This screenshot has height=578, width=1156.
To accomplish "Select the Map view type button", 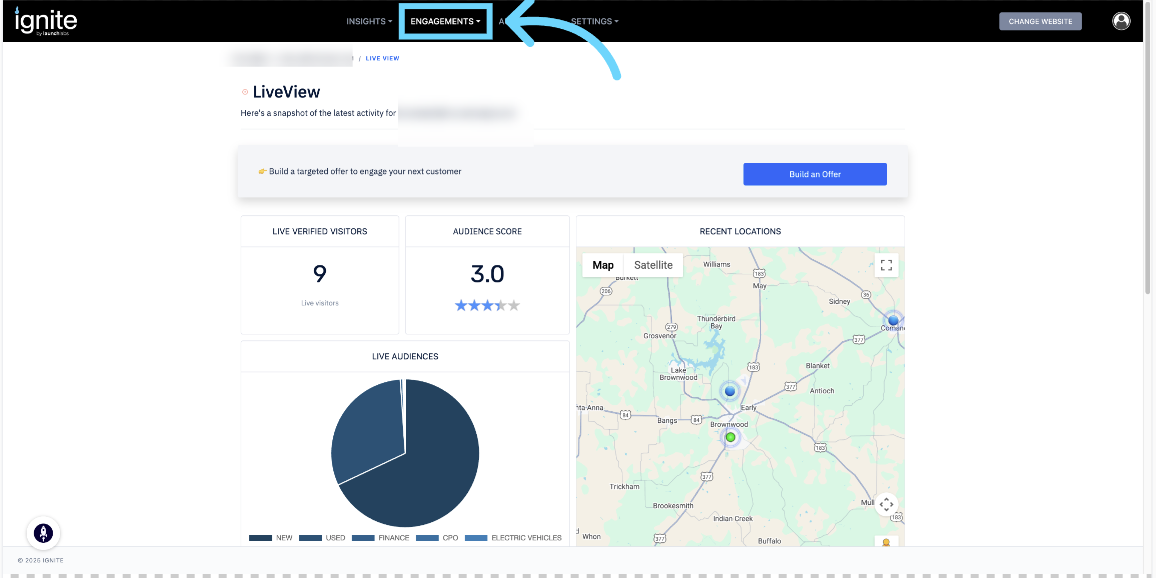I will [603, 265].
